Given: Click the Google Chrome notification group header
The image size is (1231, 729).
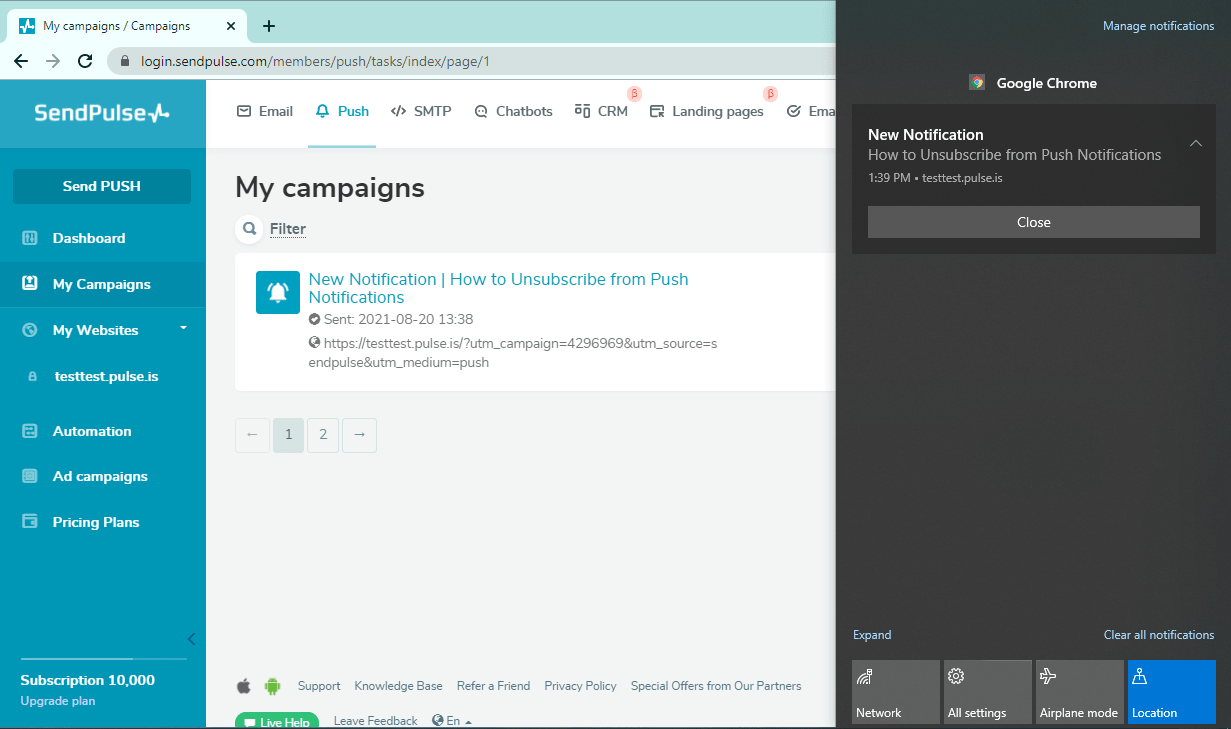Looking at the screenshot, I should point(1033,83).
